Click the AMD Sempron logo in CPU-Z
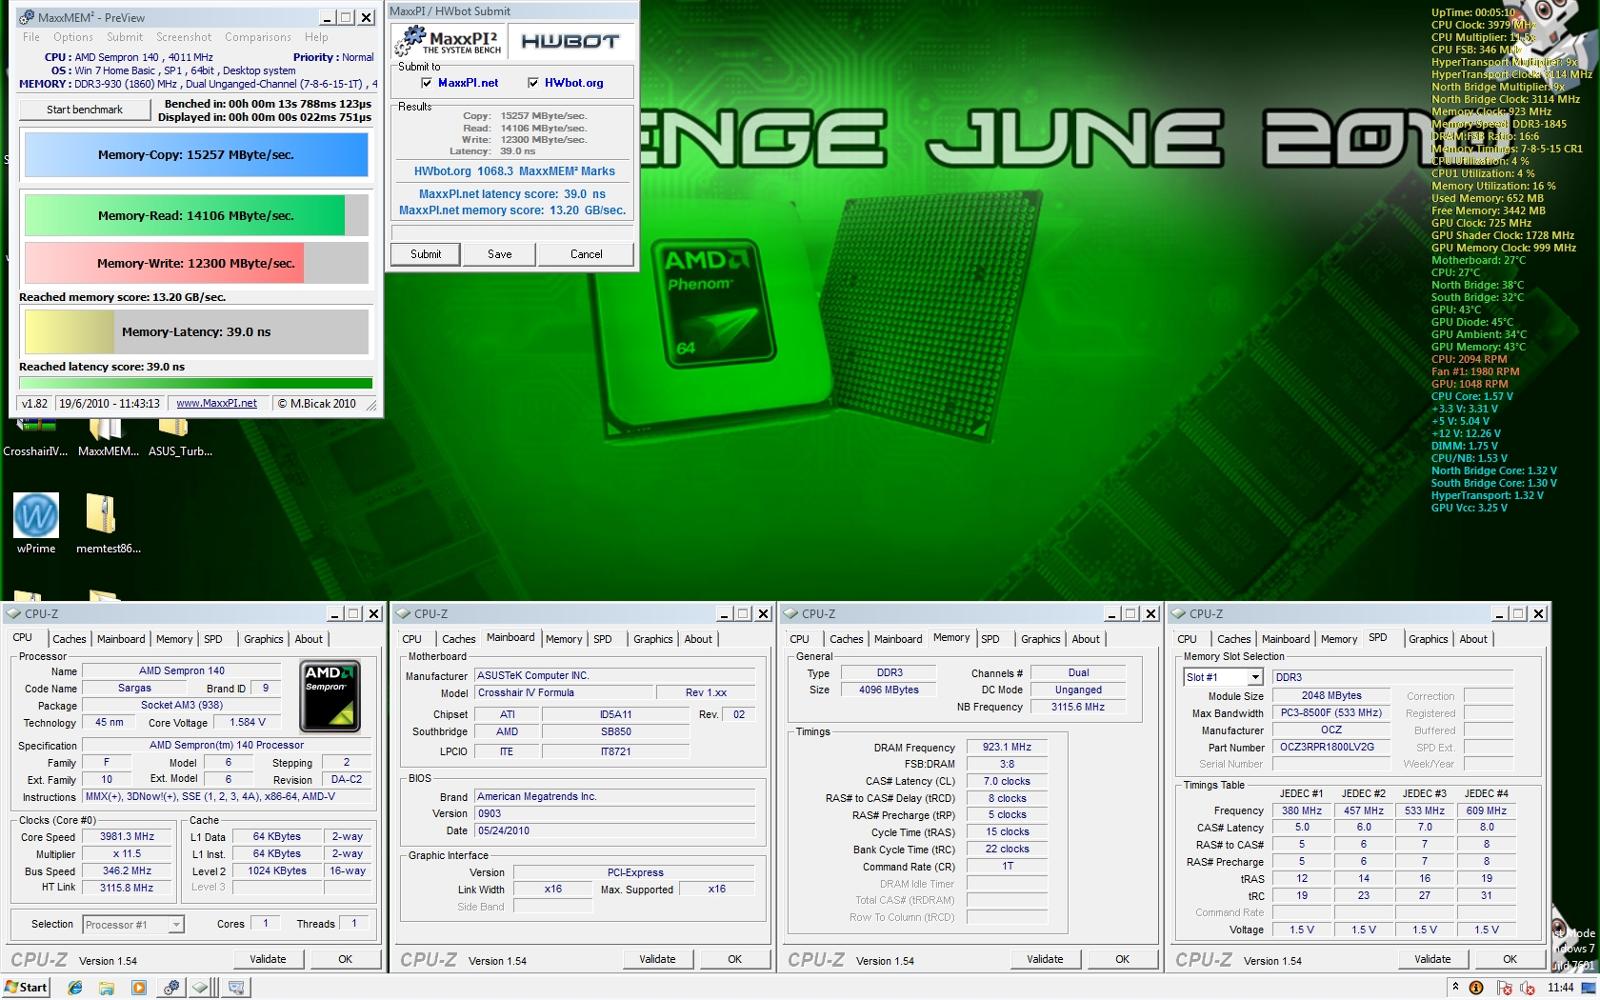The width and height of the screenshot is (1600, 1000). click(x=330, y=696)
